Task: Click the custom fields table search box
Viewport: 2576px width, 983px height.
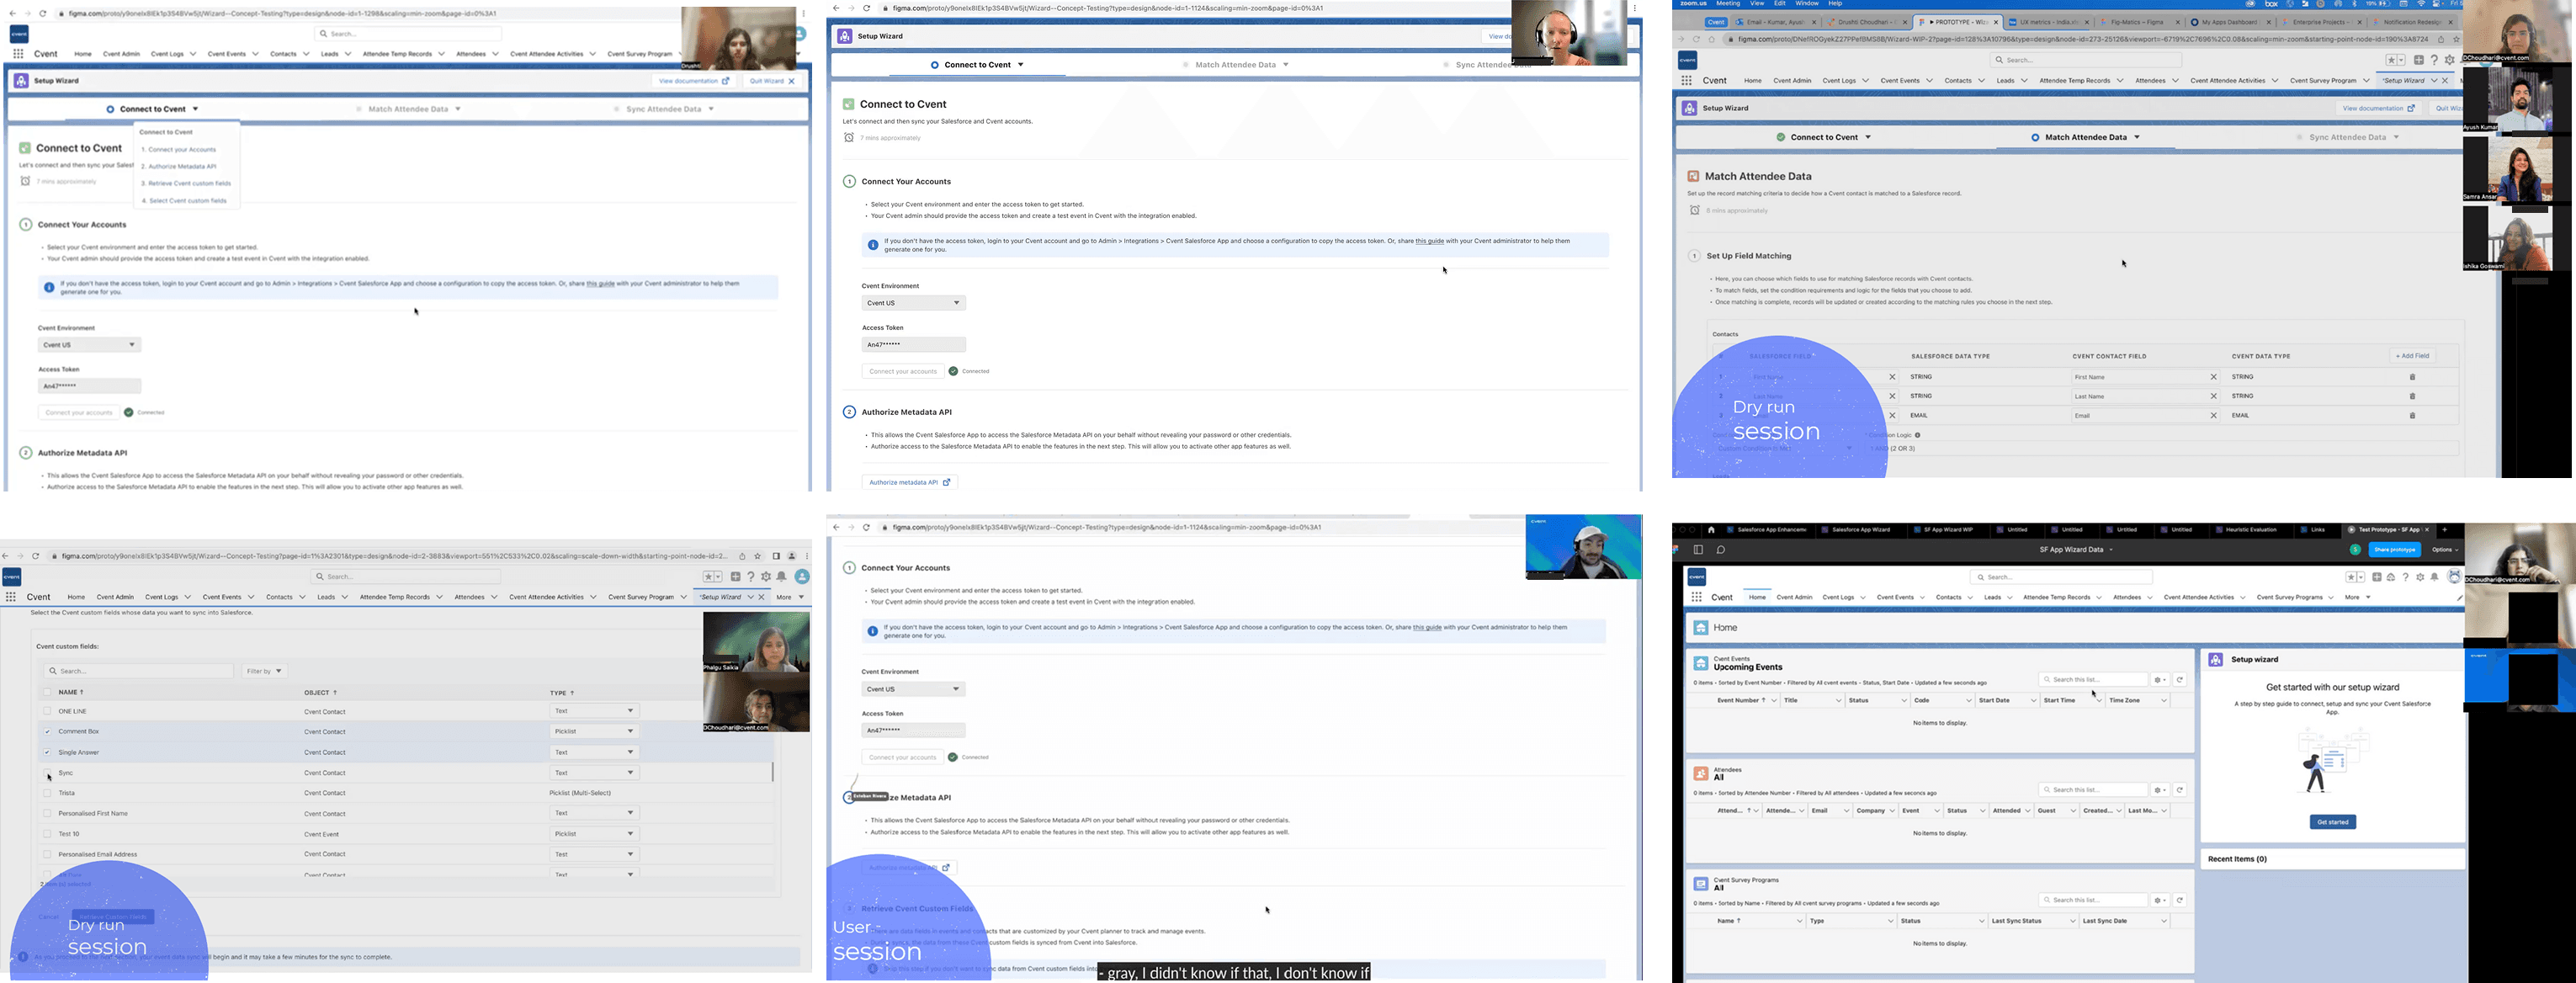Action: coord(138,671)
